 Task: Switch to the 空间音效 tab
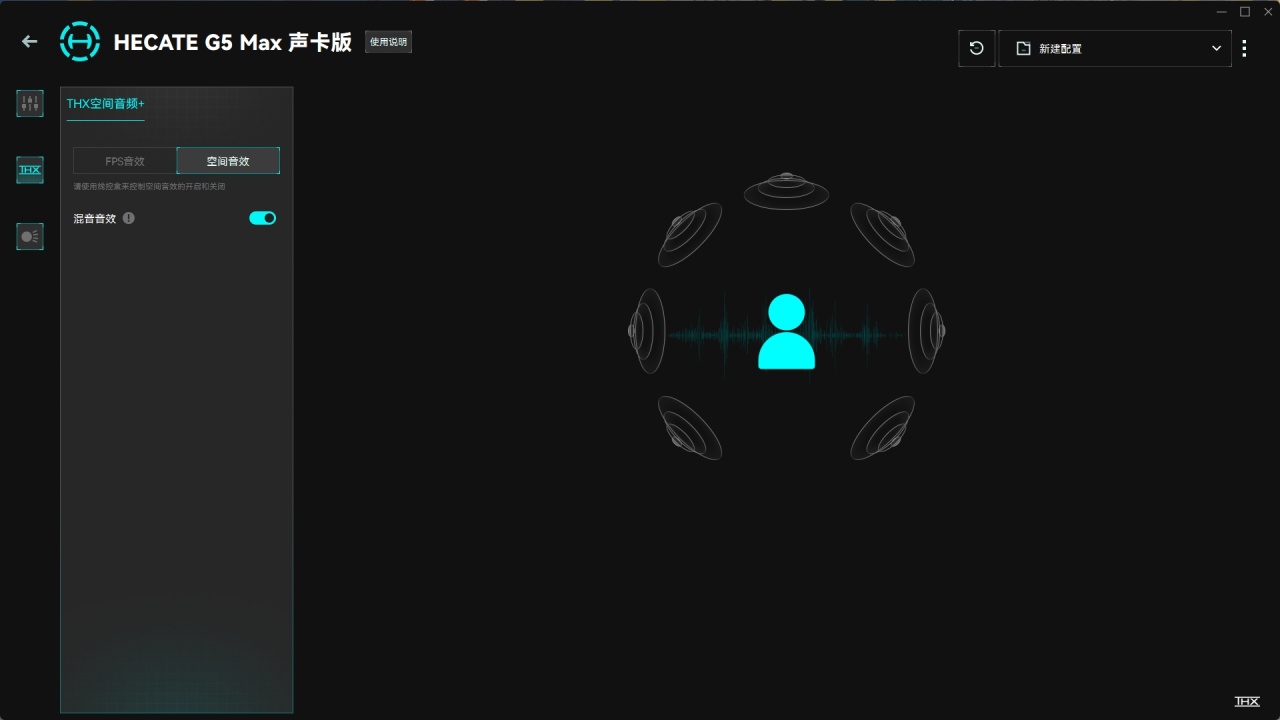tap(228, 161)
